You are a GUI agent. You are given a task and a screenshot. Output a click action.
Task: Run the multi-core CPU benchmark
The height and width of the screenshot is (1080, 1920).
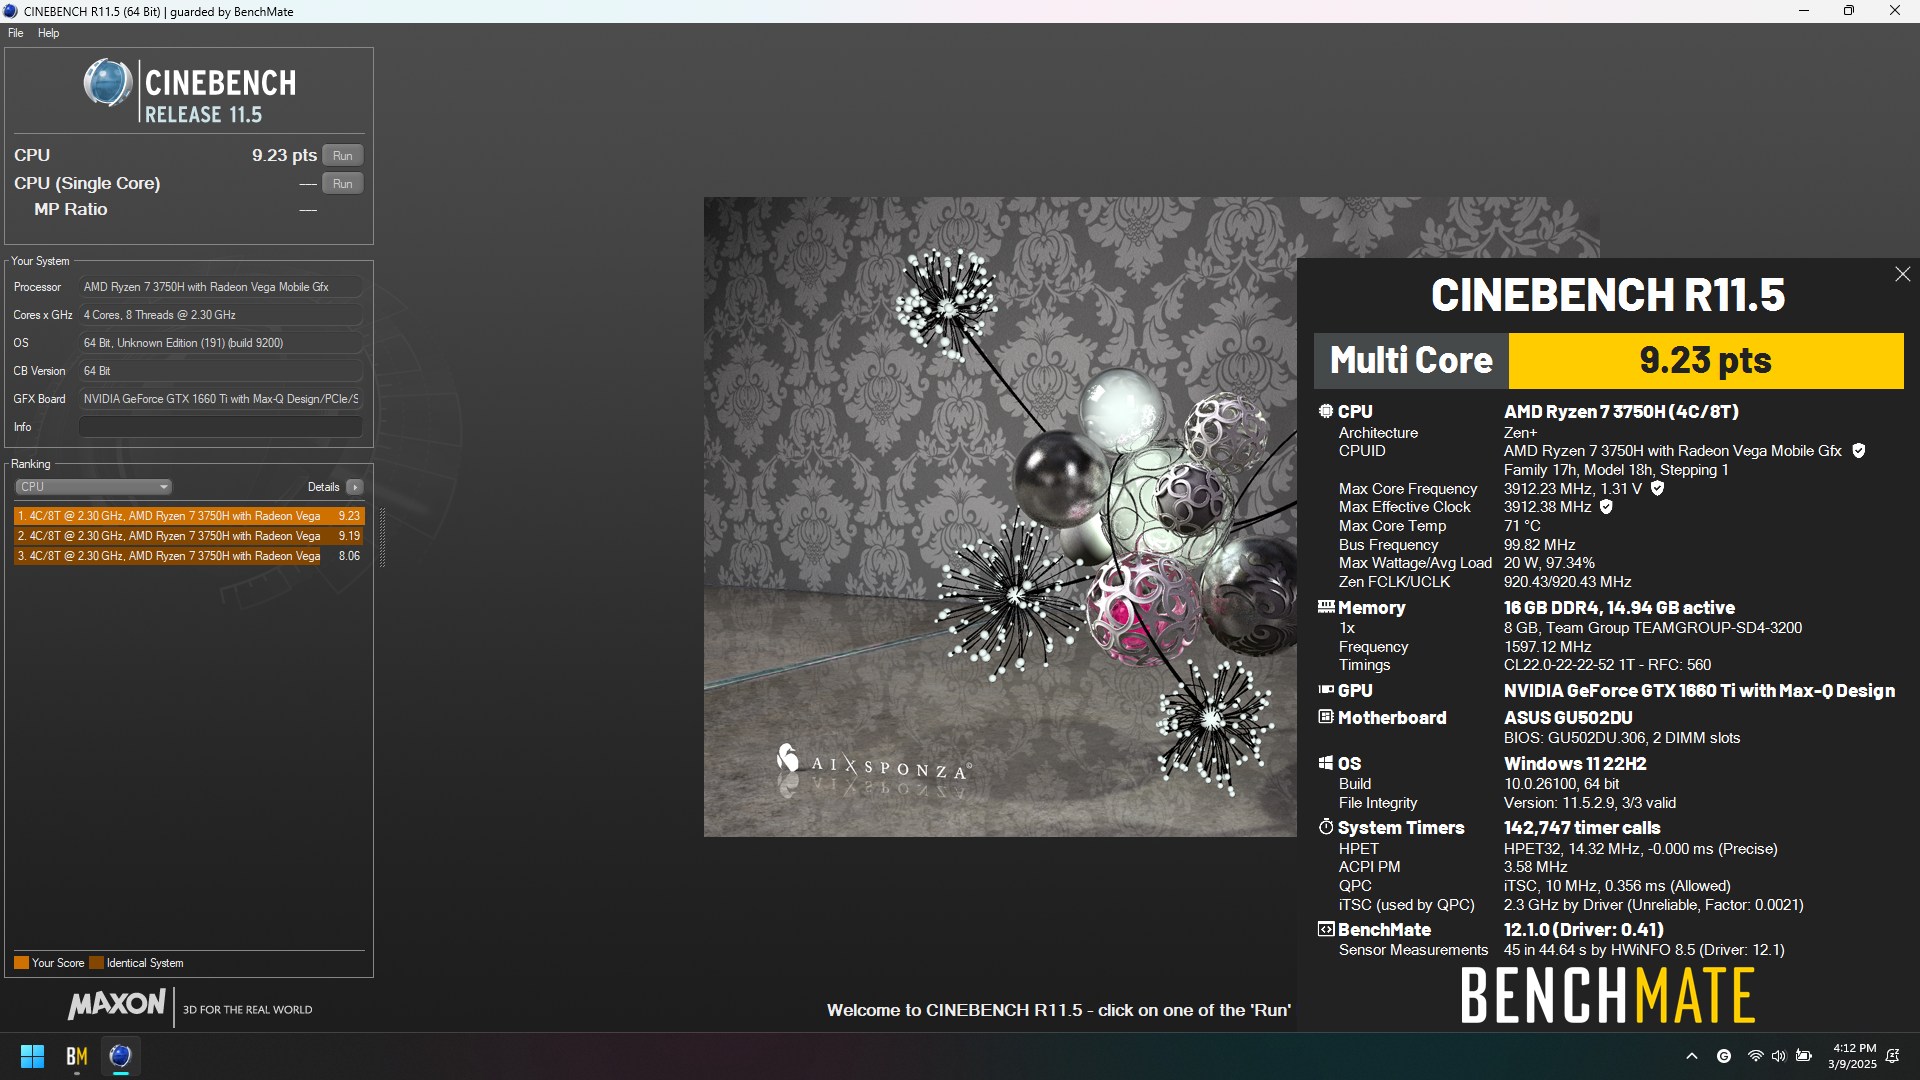point(342,156)
